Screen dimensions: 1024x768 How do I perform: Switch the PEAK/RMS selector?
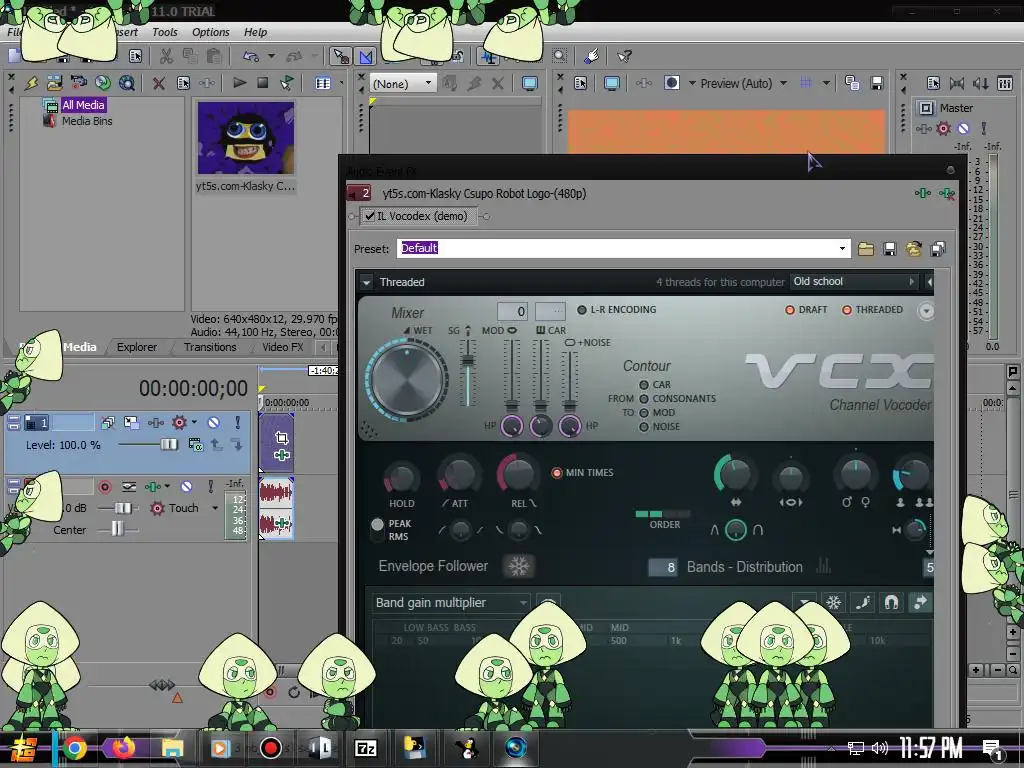click(377, 530)
